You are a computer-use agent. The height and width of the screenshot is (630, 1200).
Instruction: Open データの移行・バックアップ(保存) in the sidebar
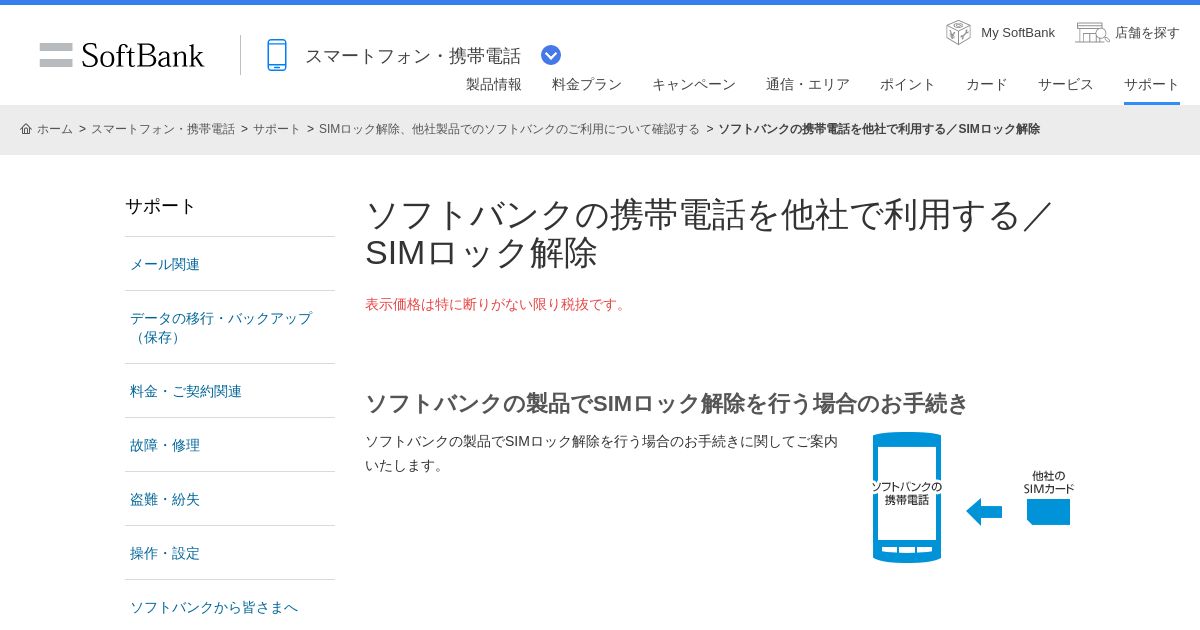click(x=221, y=327)
